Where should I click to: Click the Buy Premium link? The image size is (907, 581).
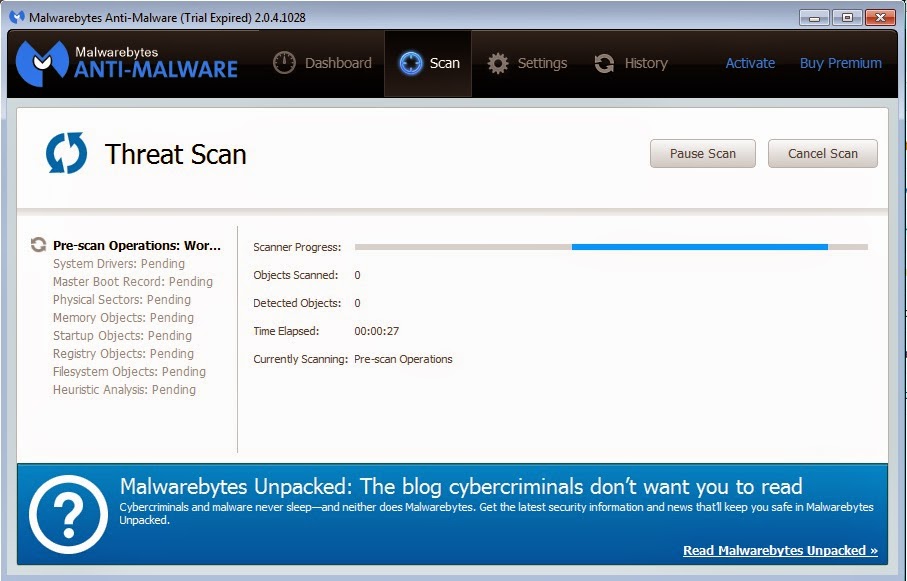click(840, 63)
